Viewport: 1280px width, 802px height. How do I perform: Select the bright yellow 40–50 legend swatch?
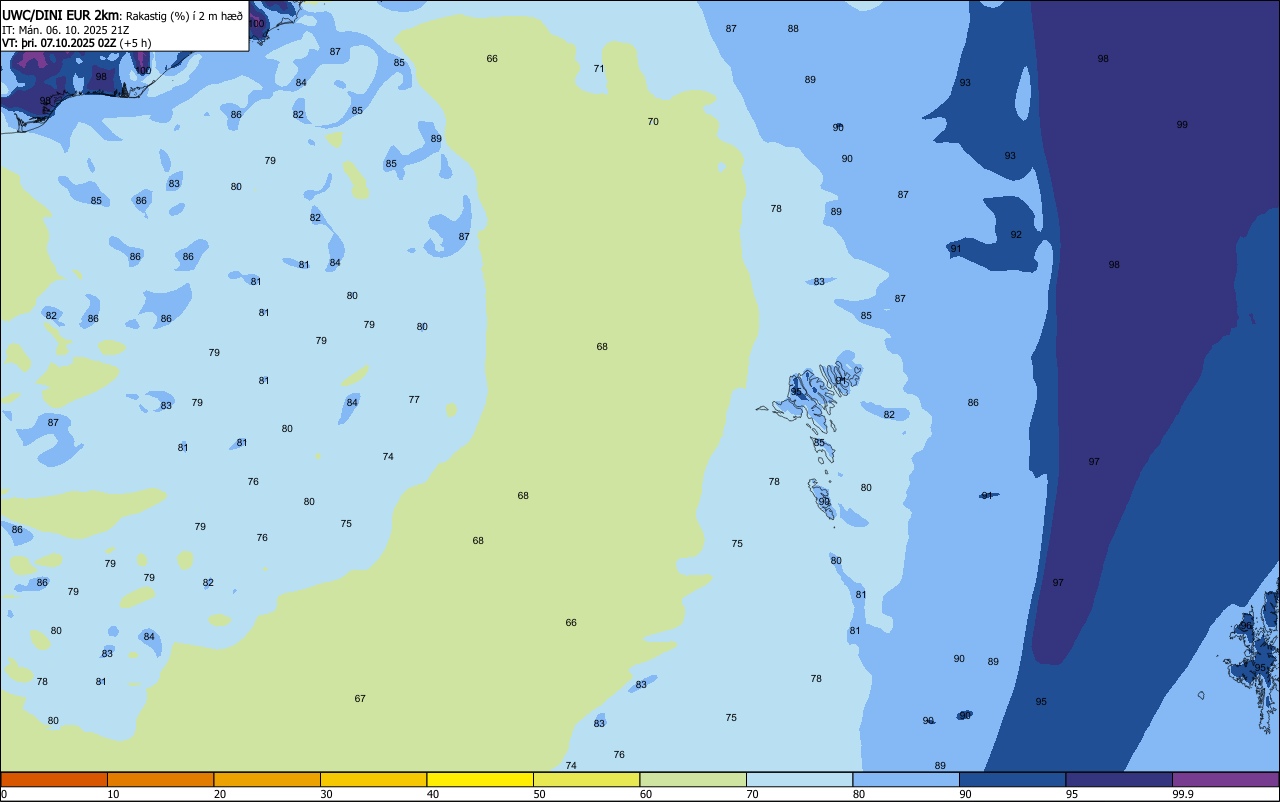coord(480,779)
